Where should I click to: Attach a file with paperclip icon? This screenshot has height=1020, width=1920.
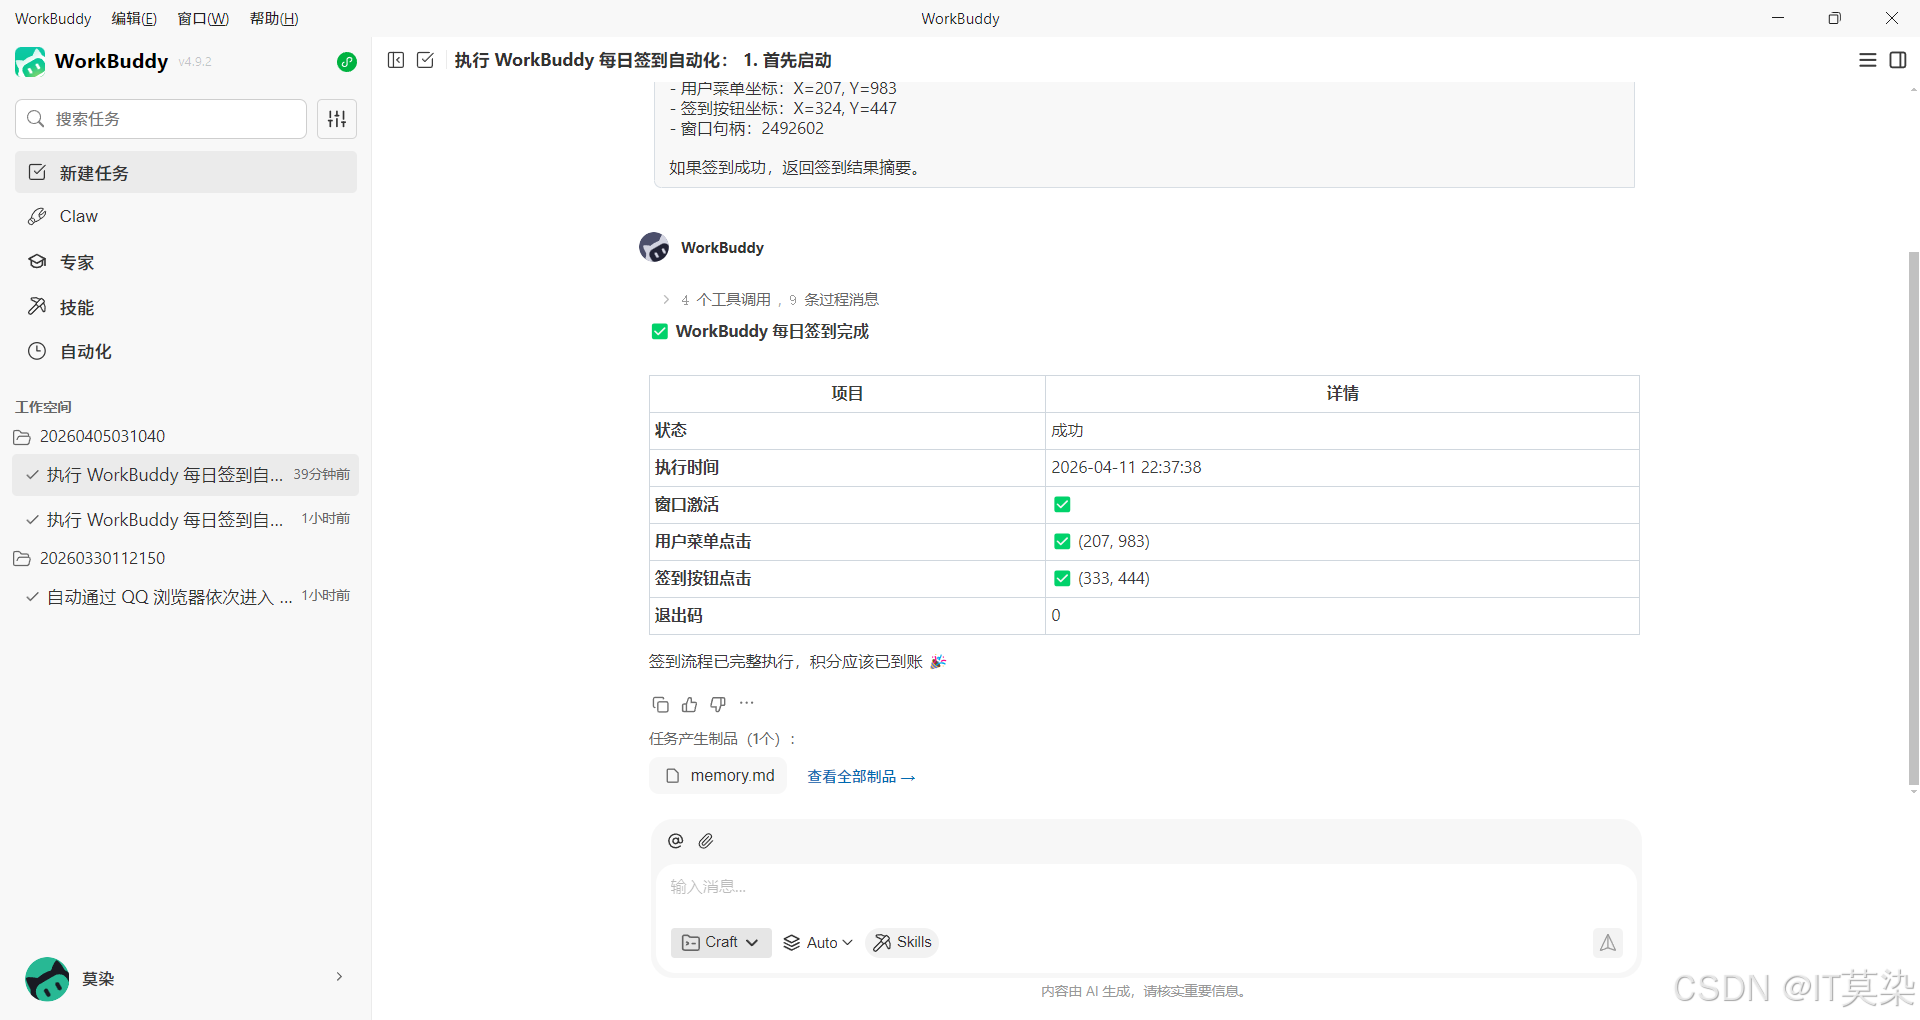pyautogui.click(x=706, y=841)
